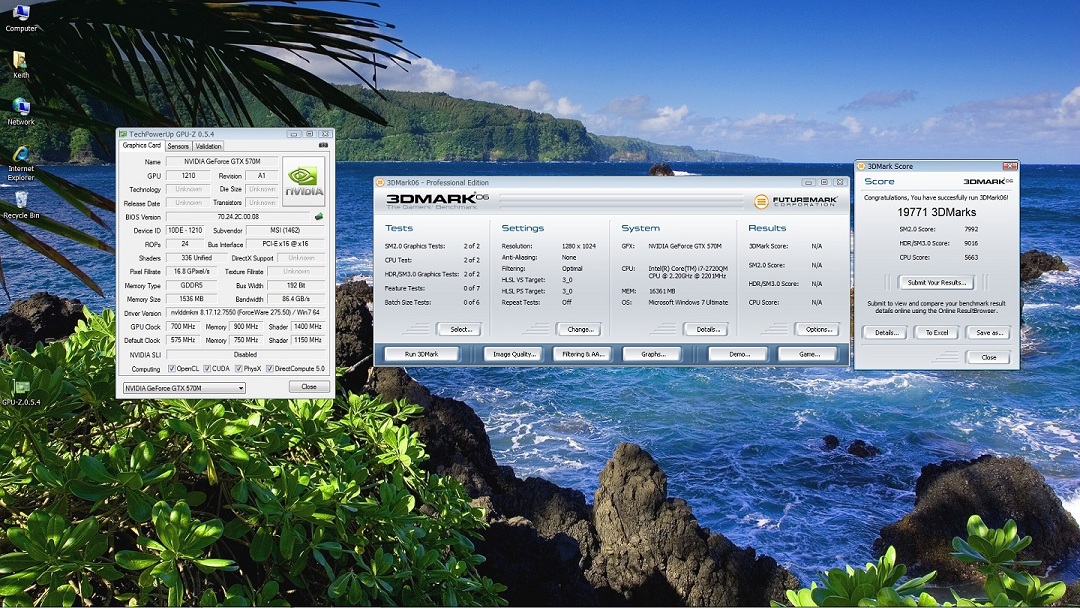Image resolution: width=1080 pixels, height=608 pixels.
Task: Click the Resolution value 1280 x 1024
Action: 579,246
